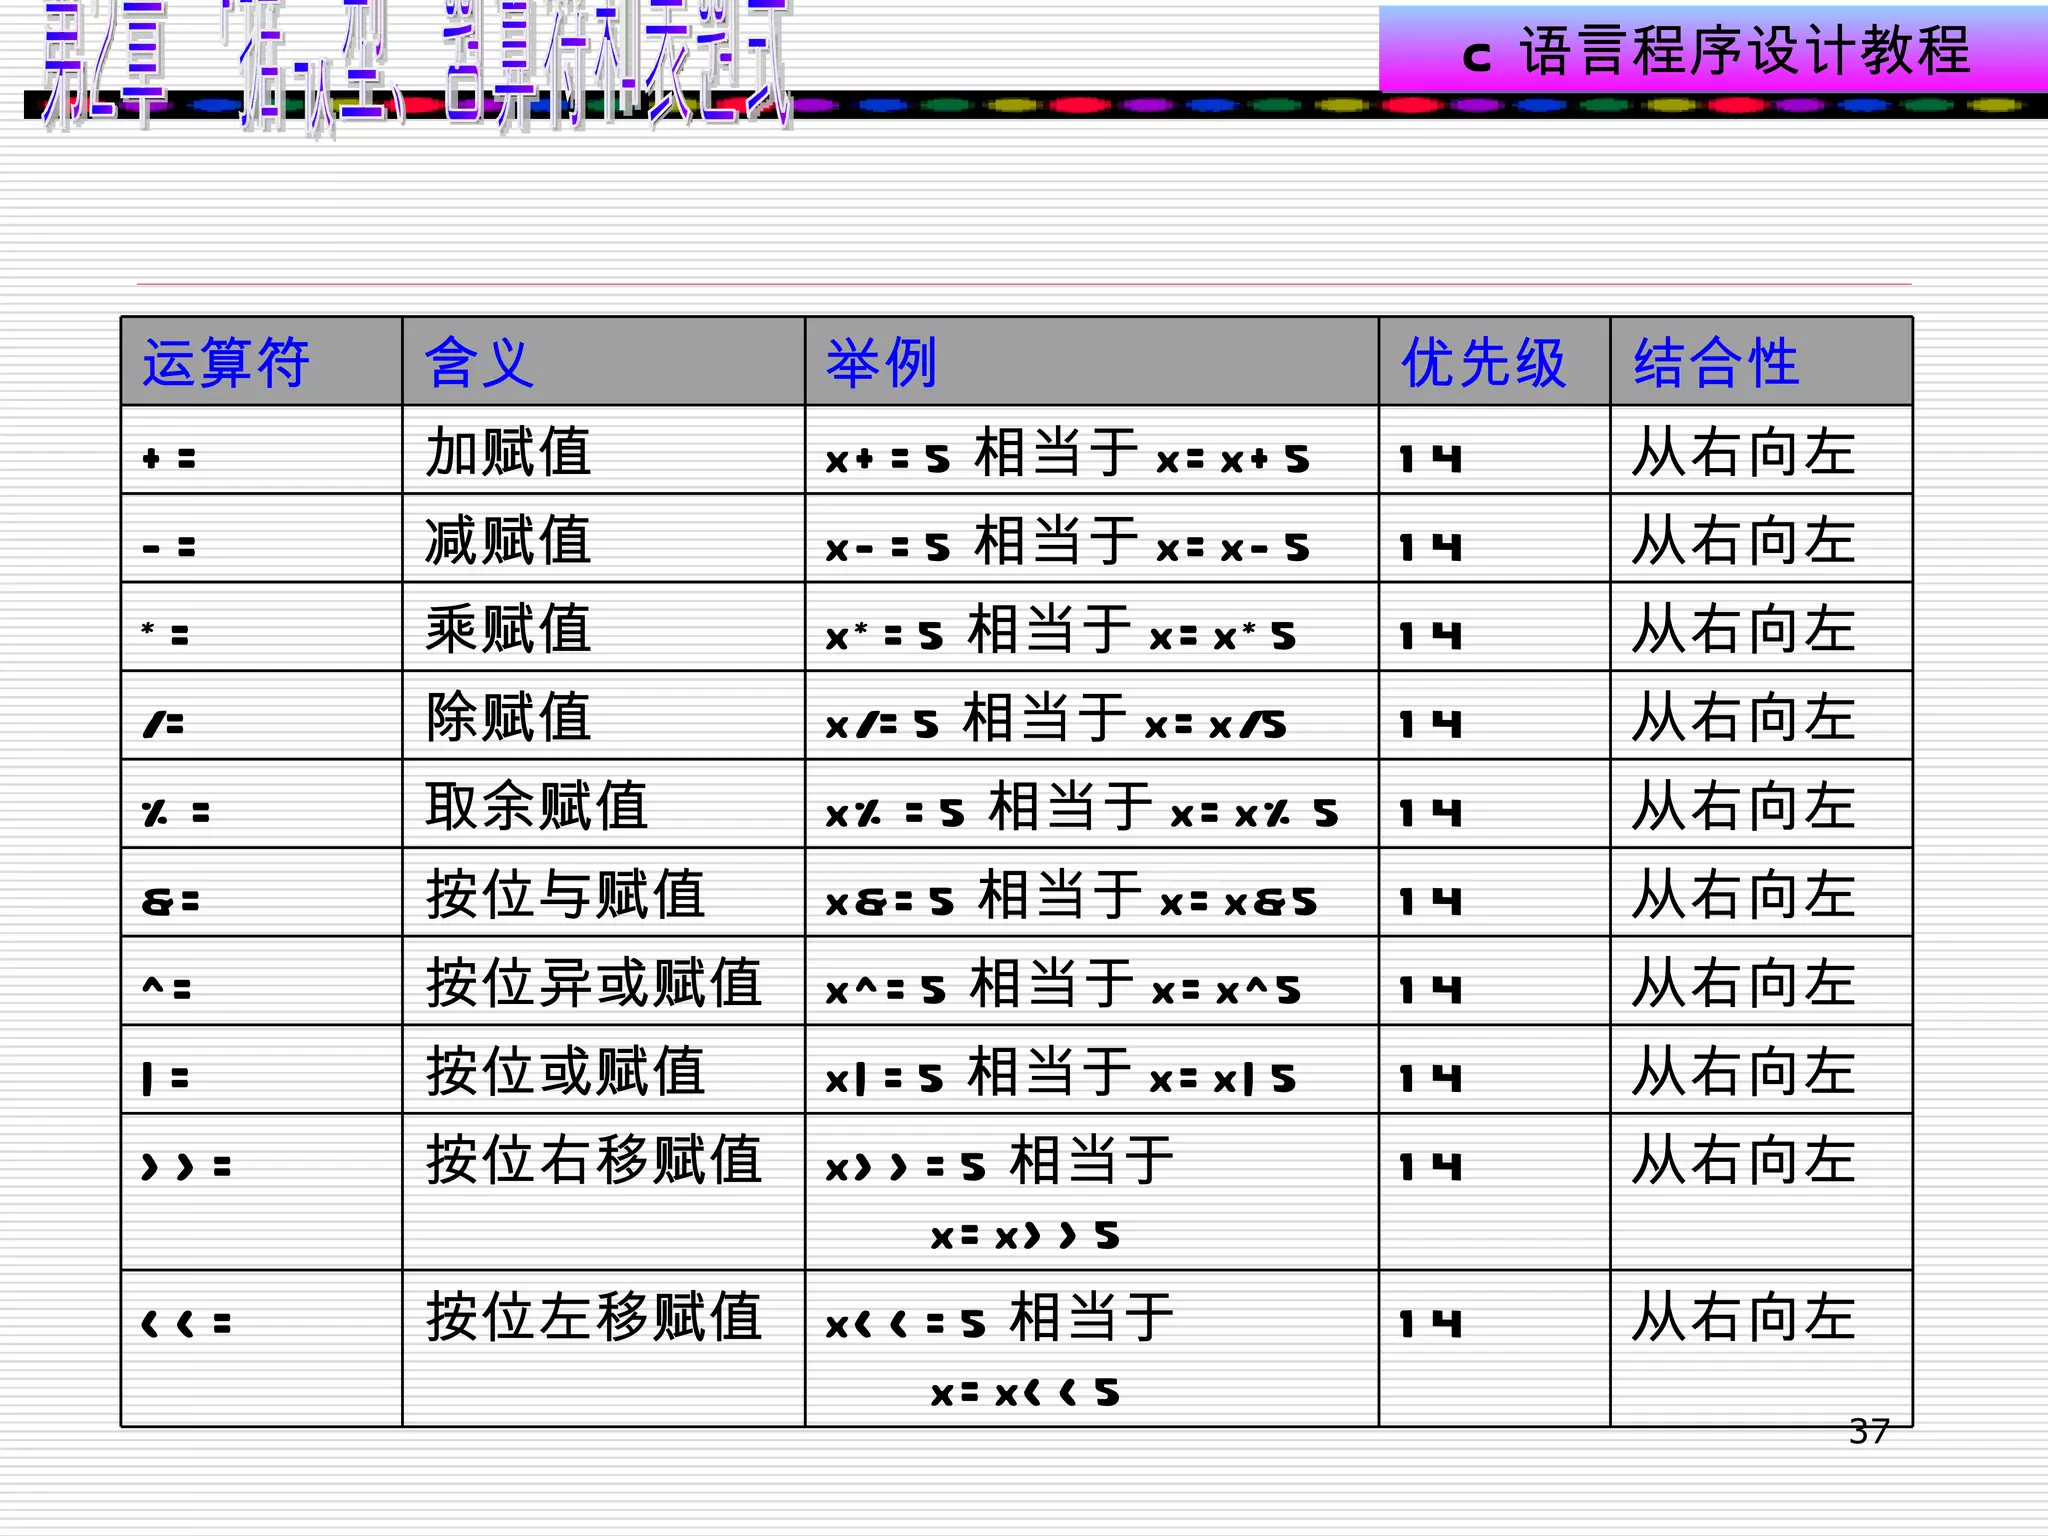Select the %= operator cell
The width and height of the screenshot is (2048, 1536).
pos(262,804)
